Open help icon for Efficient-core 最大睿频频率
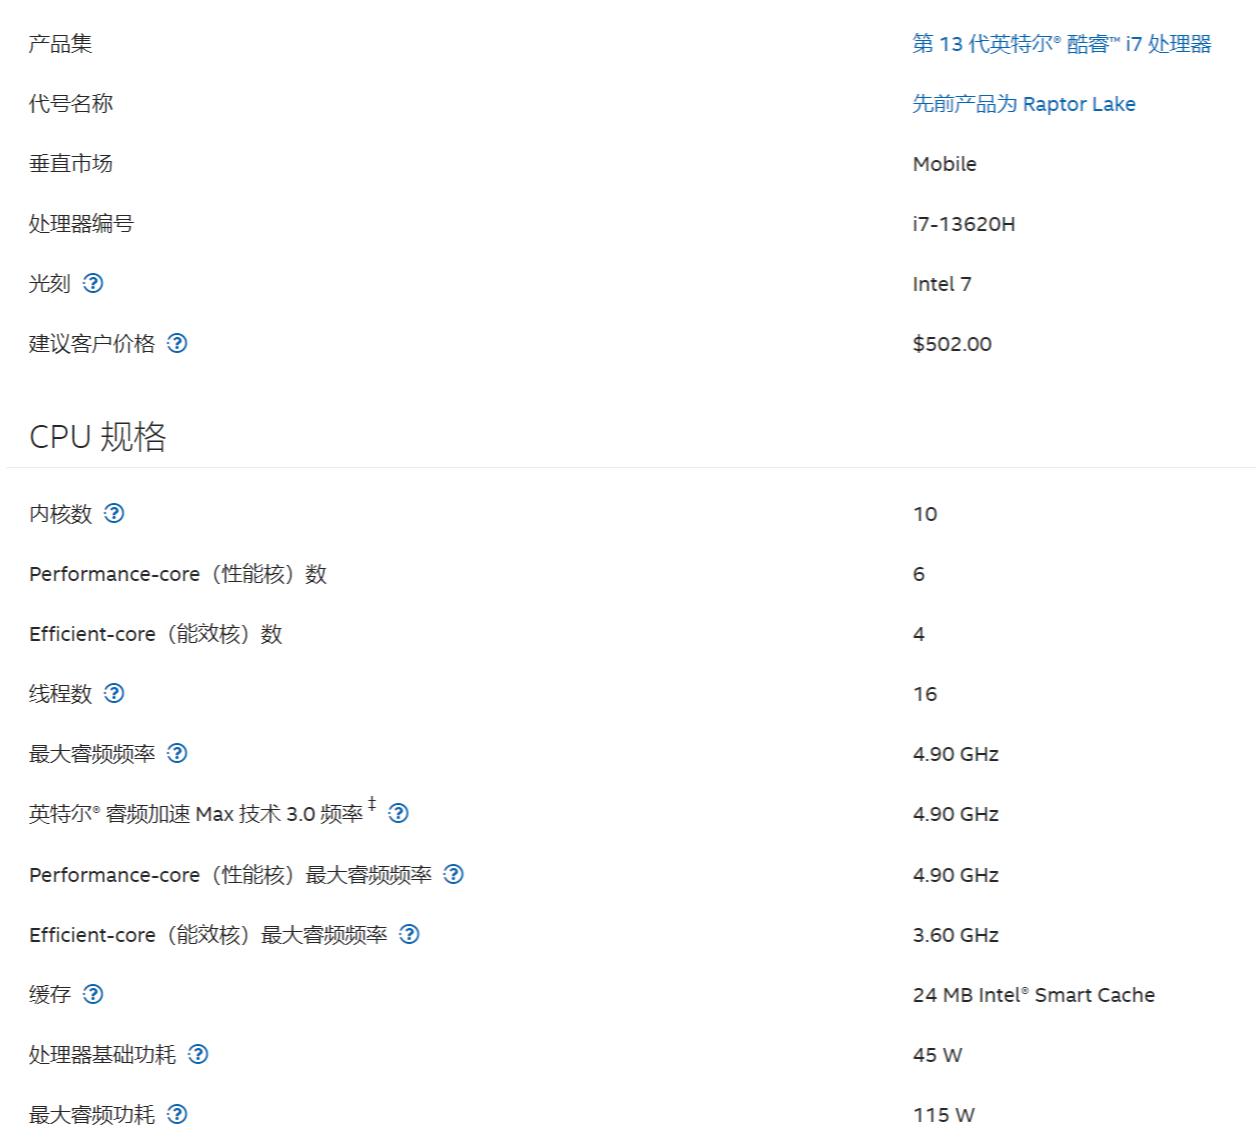Image resolution: width=1256 pixels, height=1140 pixels. pyautogui.click(x=409, y=934)
